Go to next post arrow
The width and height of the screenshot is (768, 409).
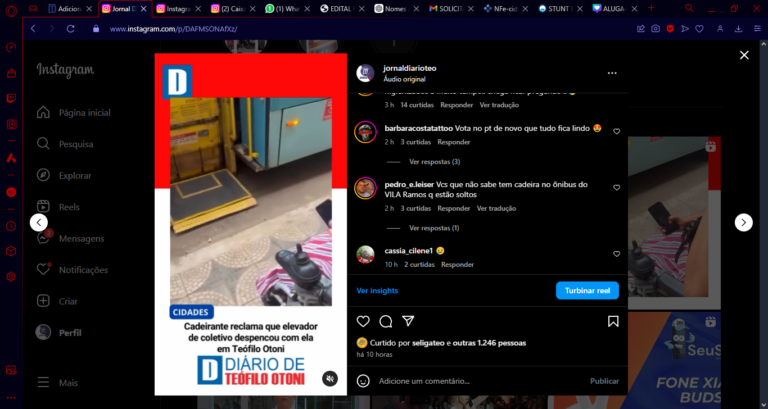click(744, 222)
